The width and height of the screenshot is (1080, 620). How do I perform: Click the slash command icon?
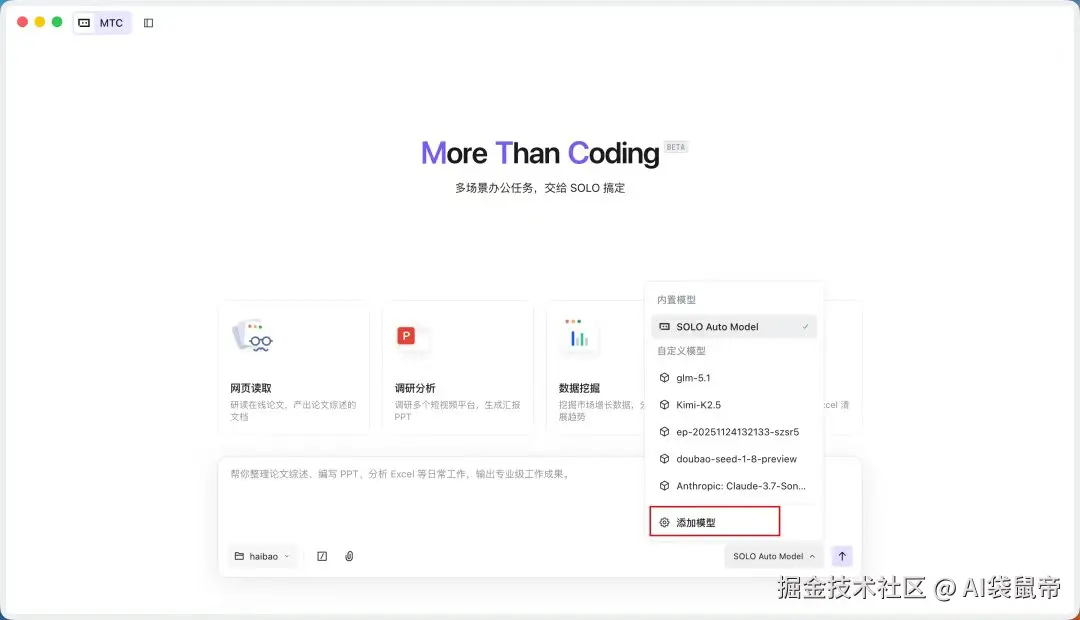[x=322, y=556]
